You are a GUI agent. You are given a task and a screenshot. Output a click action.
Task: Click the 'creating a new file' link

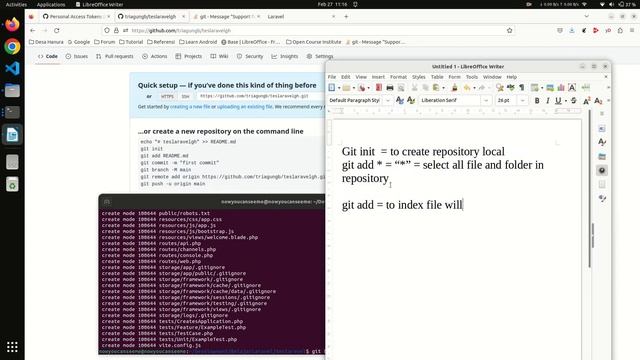coord(190,107)
